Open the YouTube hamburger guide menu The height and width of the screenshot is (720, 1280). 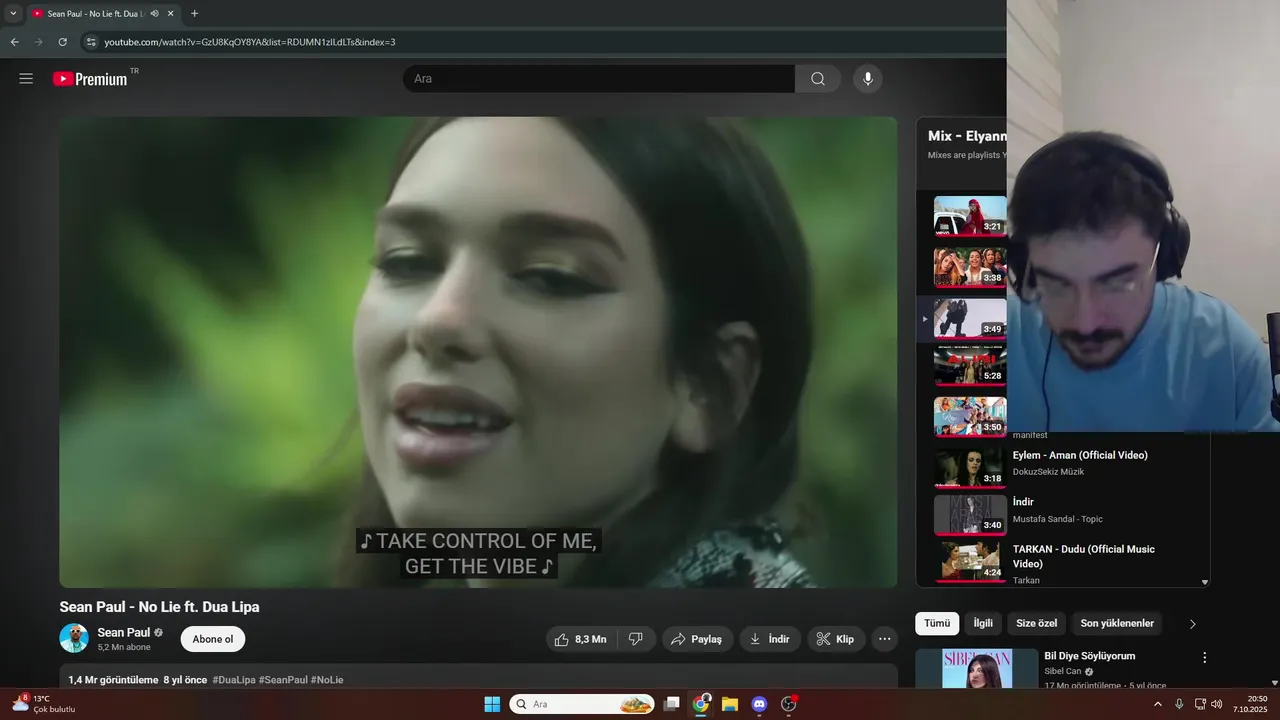click(x=26, y=79)
